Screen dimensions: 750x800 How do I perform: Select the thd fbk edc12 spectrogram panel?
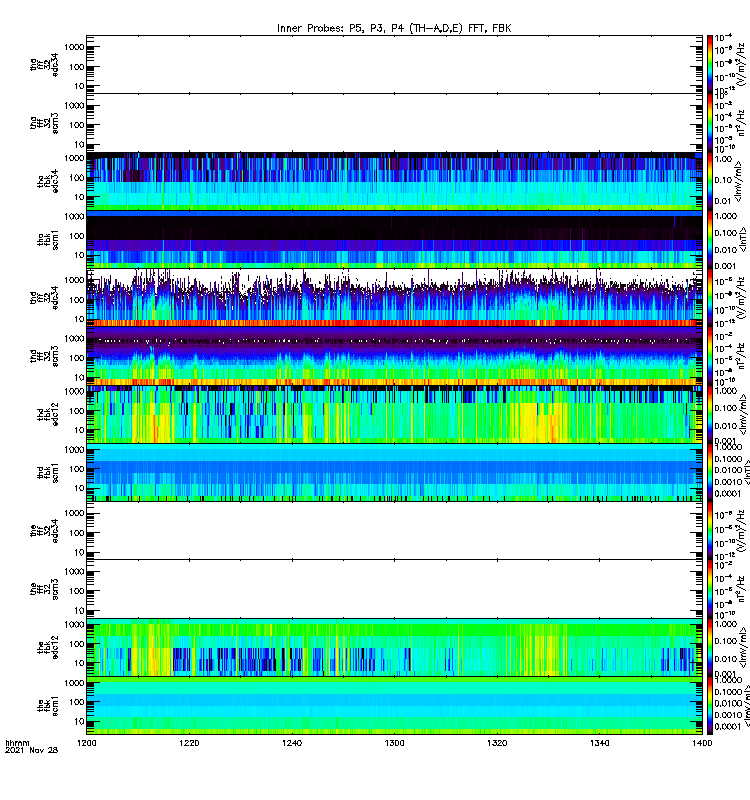tap(394, 414)
